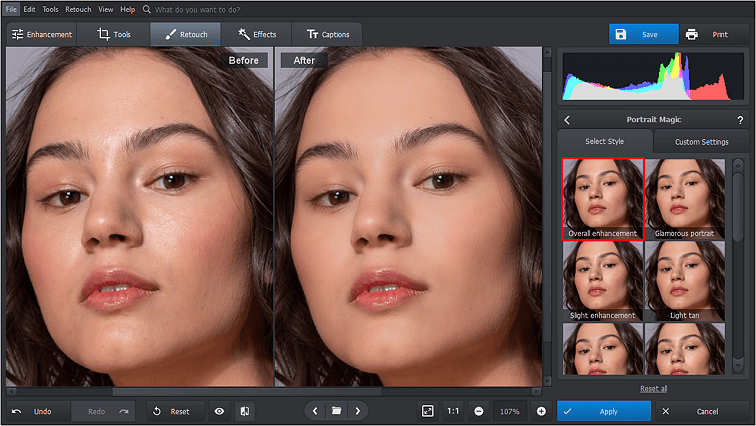Click the search magnifier icon
The image size is (756, 426).
(x=147, y=9)
